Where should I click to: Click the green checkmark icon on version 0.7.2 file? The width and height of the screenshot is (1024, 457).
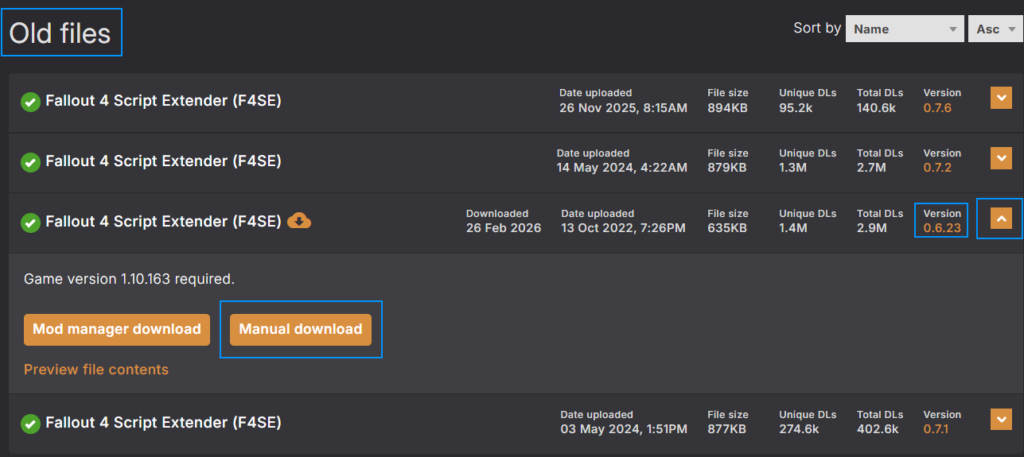[x=31, y=161]
